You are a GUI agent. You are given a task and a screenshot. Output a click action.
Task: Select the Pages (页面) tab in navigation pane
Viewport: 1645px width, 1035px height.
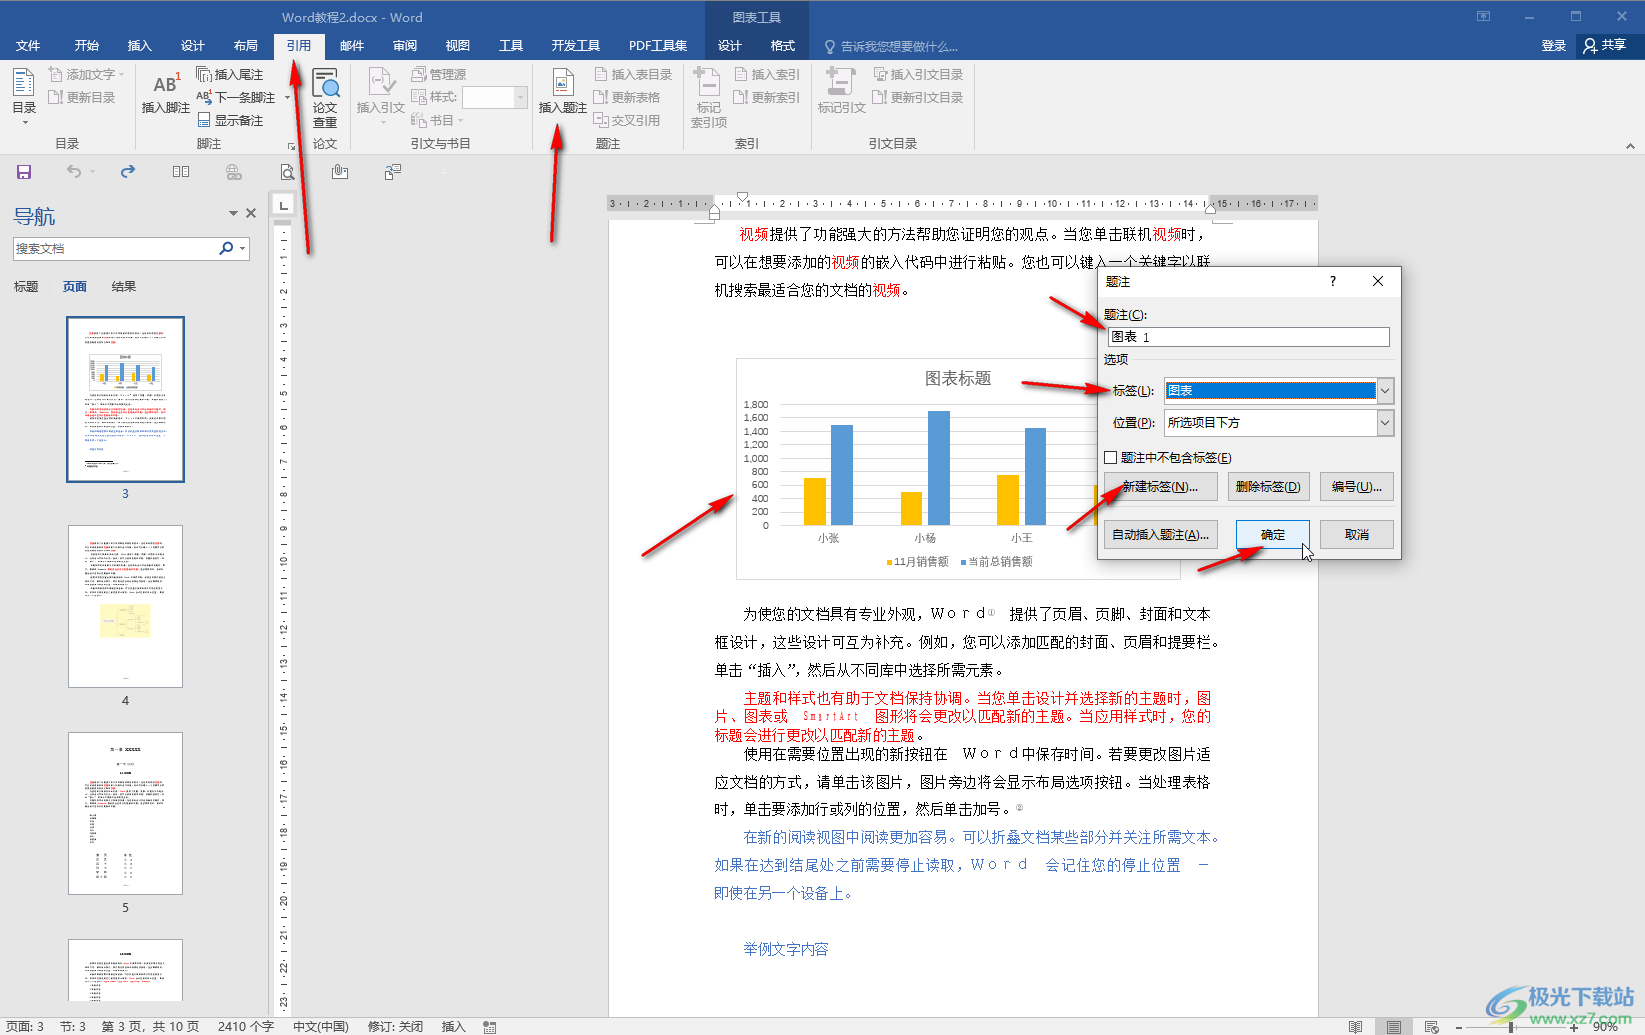(x=75, y=286)
